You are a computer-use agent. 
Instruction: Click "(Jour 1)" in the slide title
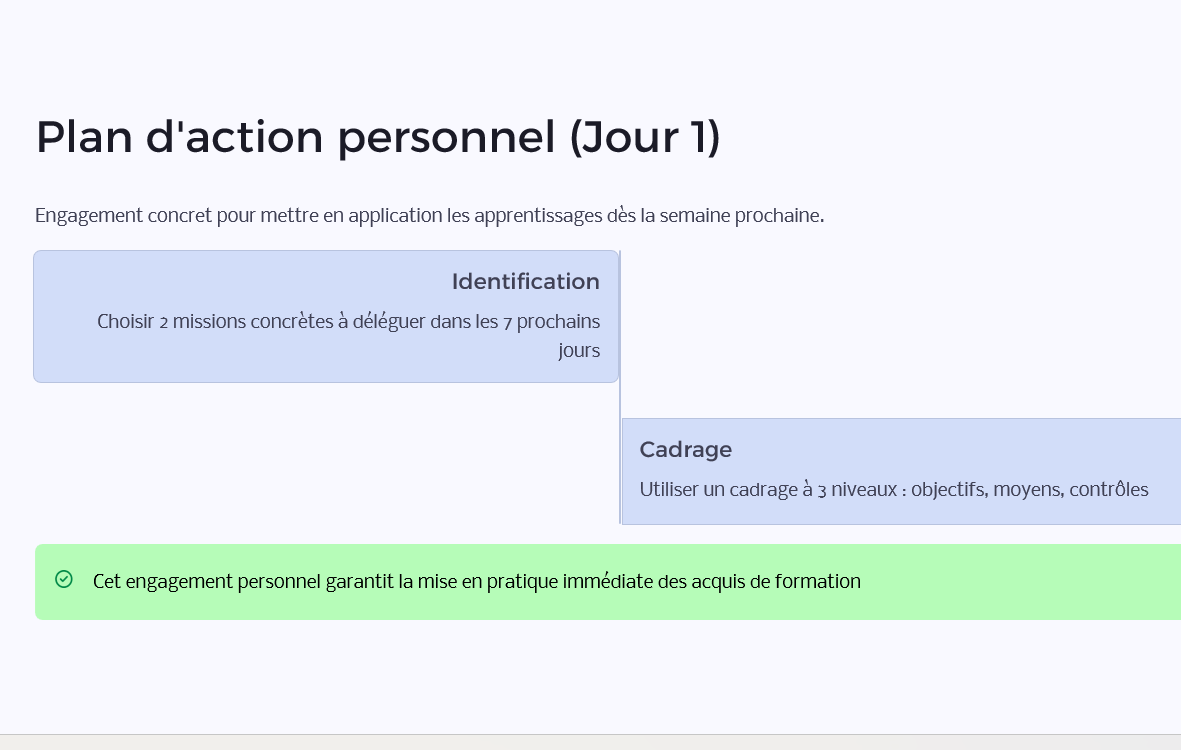[x=644, y=137]
